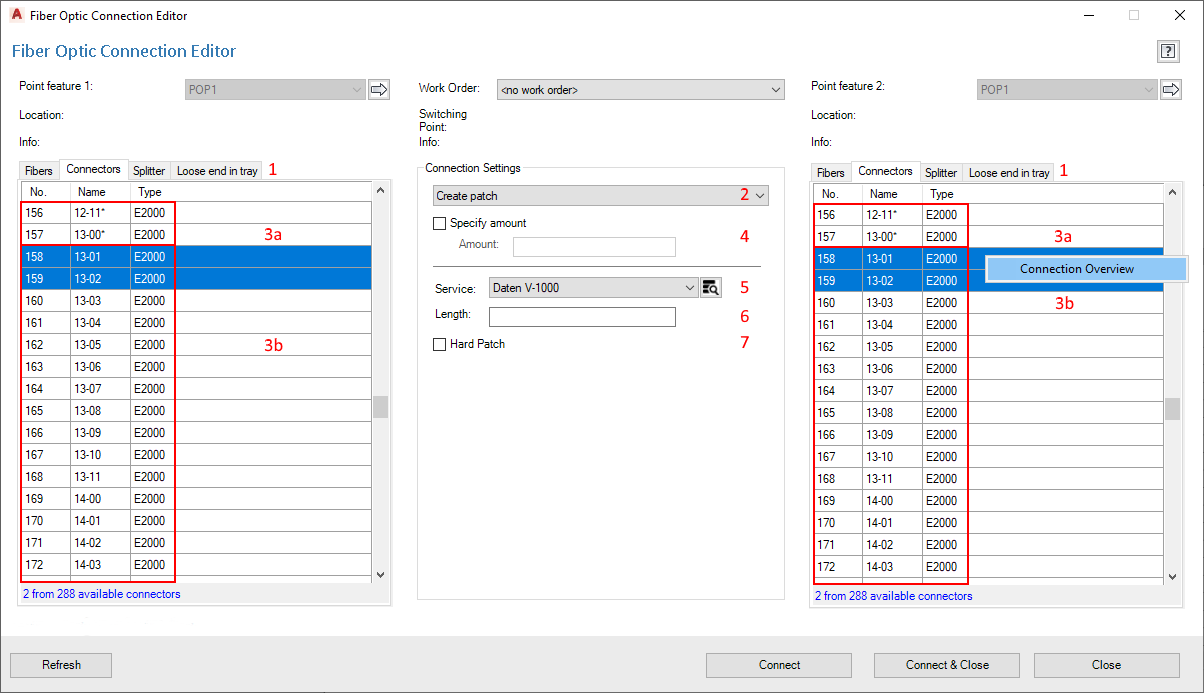Click the right connector list scrollbar thumb
Viewport: 1204px width, 693px height.
coord(1172,409)
